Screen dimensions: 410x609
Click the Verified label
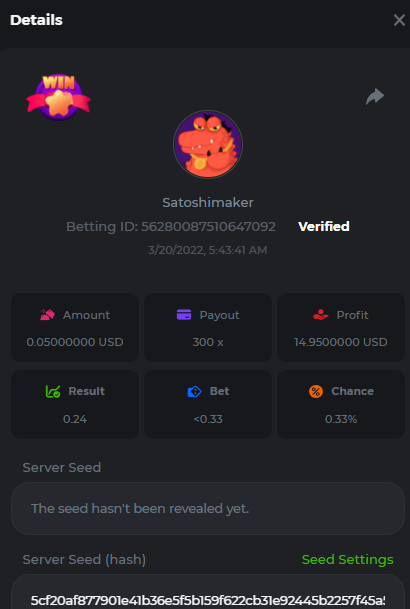click(324, 226)
